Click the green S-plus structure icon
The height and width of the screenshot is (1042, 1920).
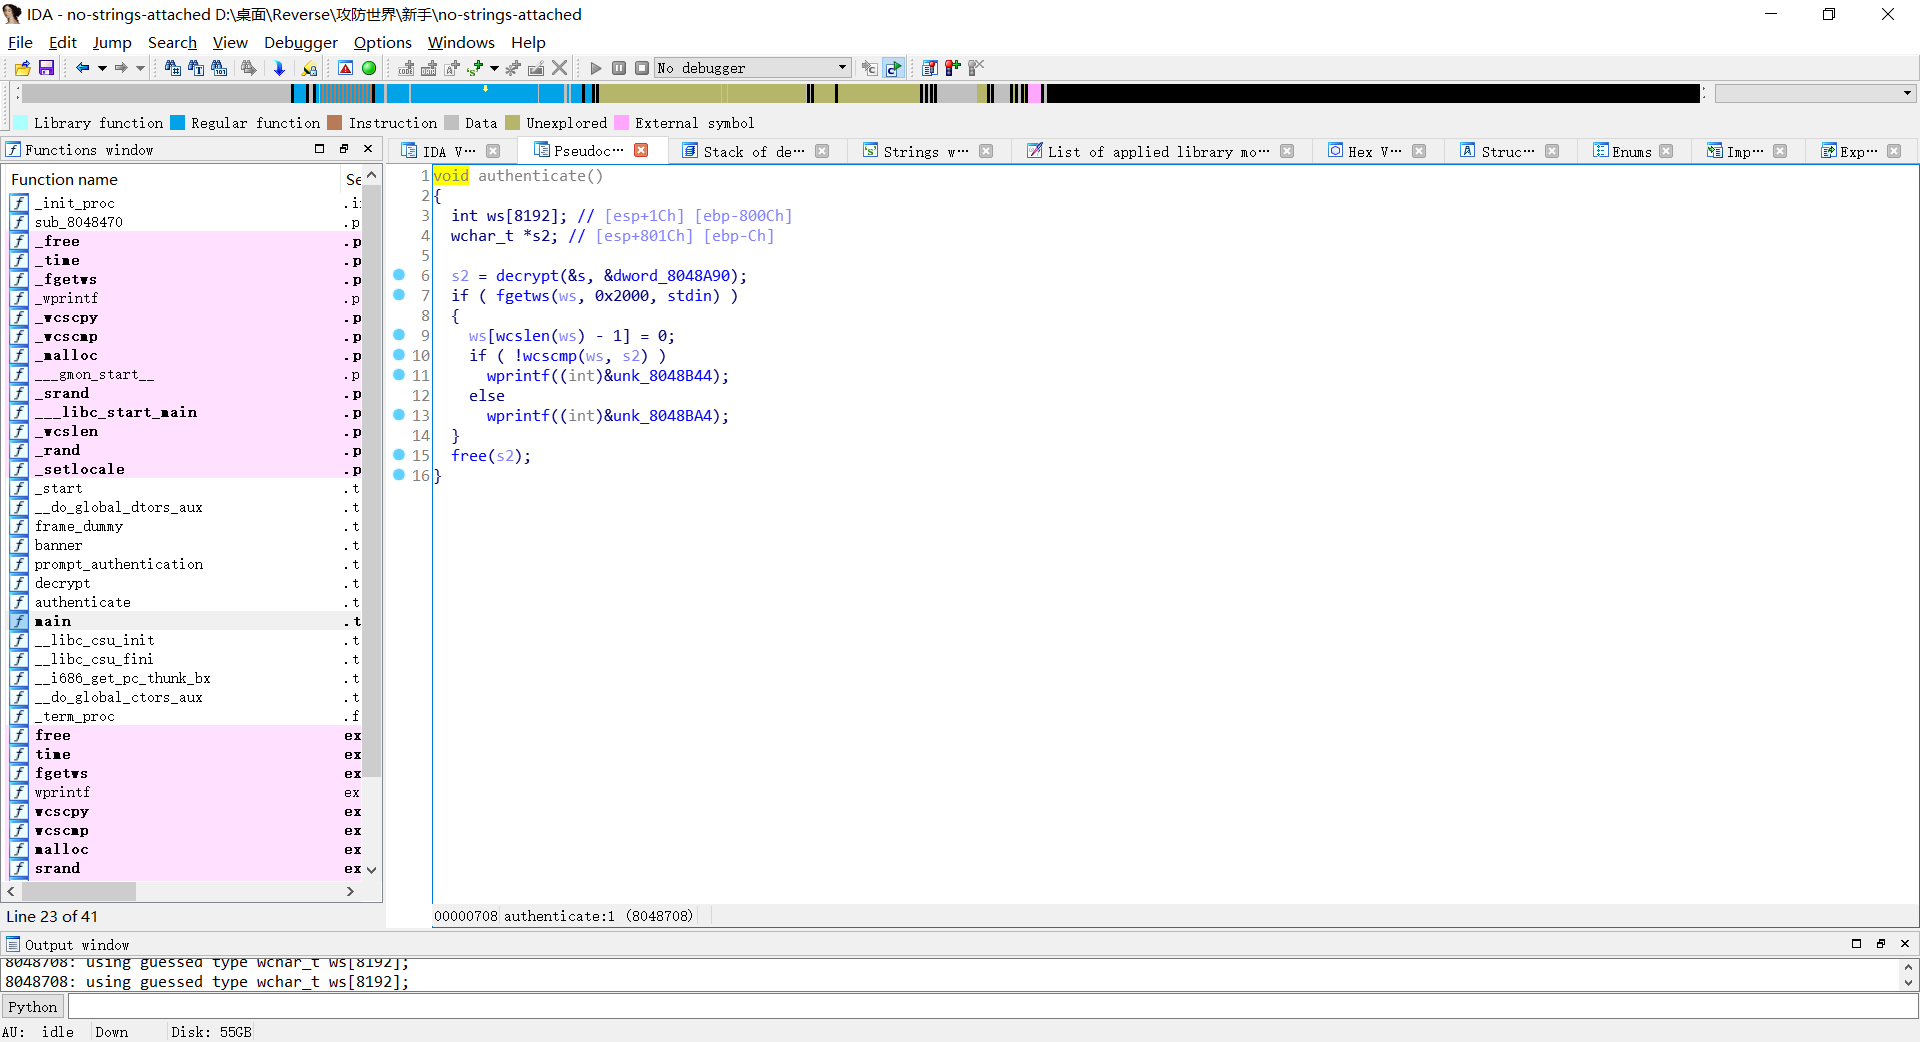(475, 68)
